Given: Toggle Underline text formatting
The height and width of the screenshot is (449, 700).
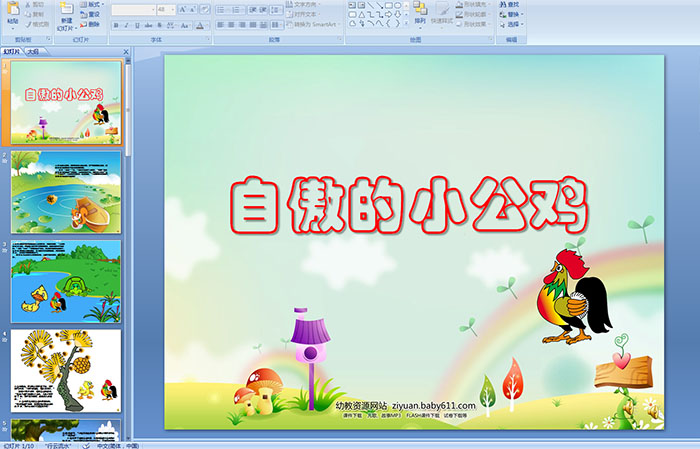Looking at the screenshot, I should tap(135, 25).
